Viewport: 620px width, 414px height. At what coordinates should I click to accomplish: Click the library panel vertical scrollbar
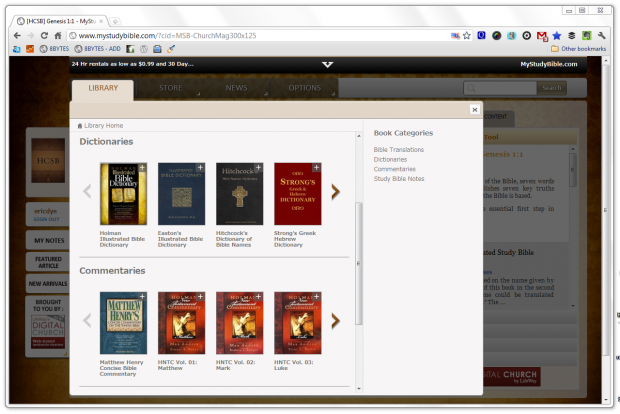[359, 263]
